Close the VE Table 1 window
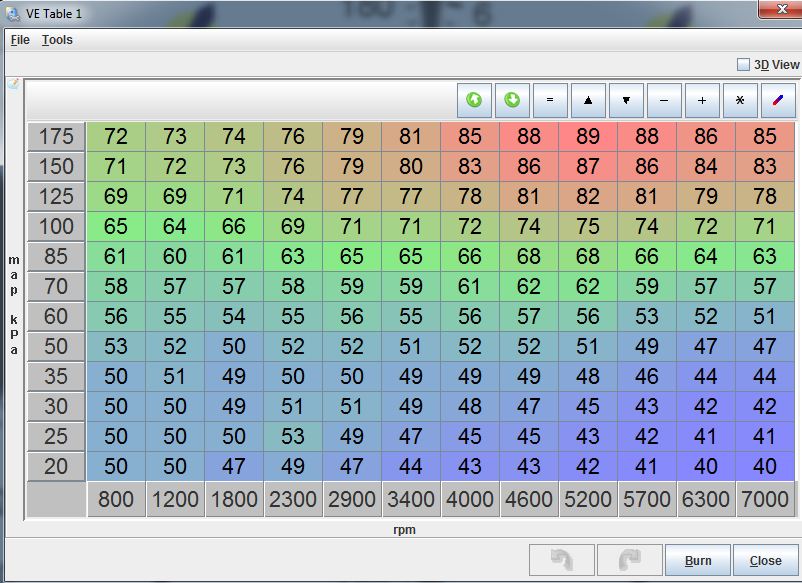 point(781,9)
